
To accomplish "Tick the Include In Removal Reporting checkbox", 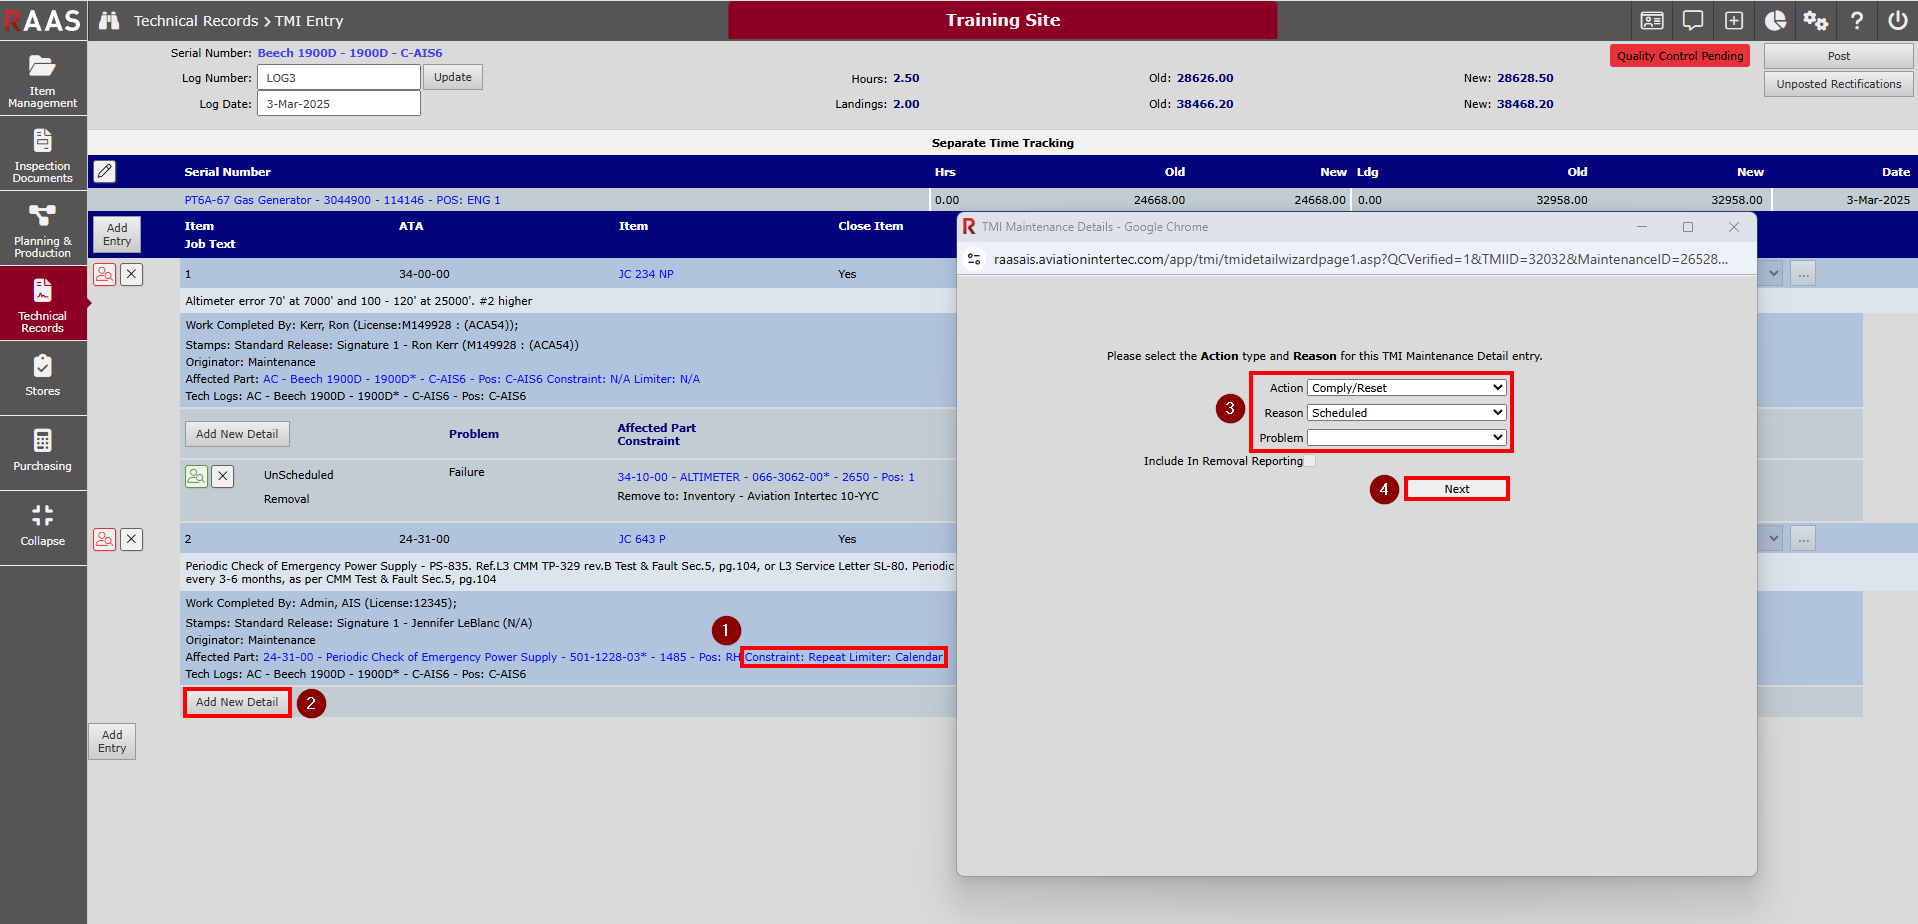I will tap(1309, 461).
